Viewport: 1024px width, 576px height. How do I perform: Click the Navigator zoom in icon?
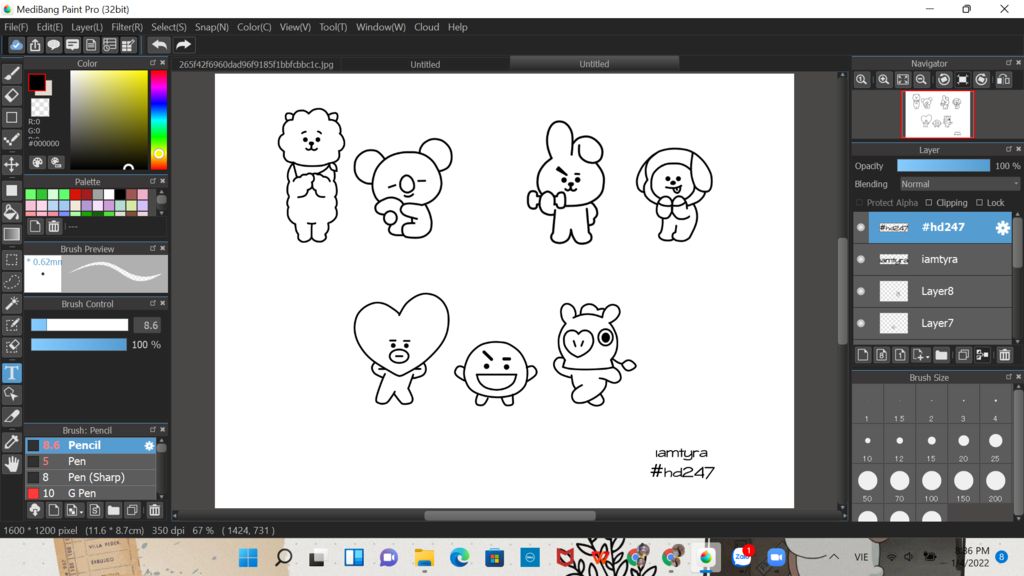point(883,80)
